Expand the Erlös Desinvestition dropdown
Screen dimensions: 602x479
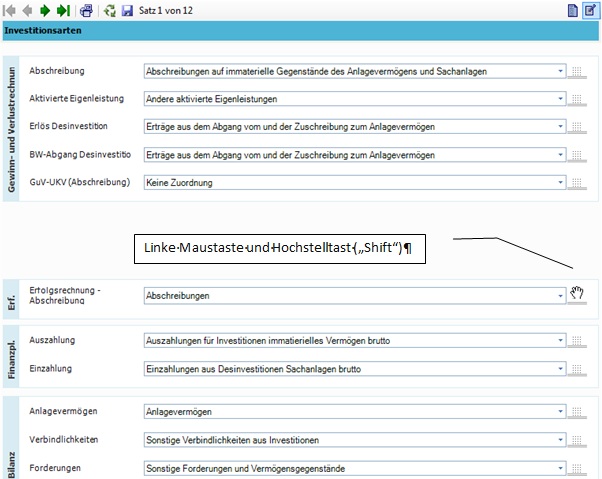pyautogui.click(x=560, y=127)
